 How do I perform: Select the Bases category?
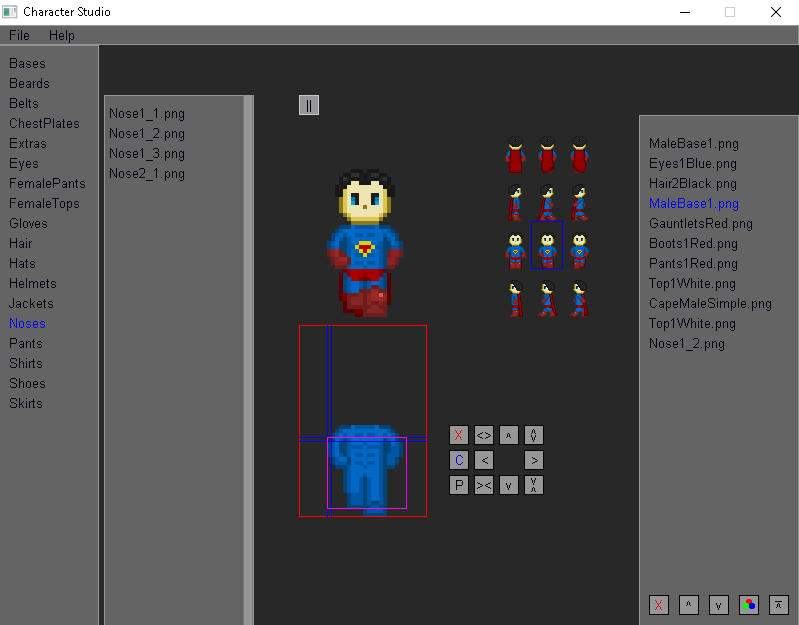pyautogui.click(x=27, y=63)
